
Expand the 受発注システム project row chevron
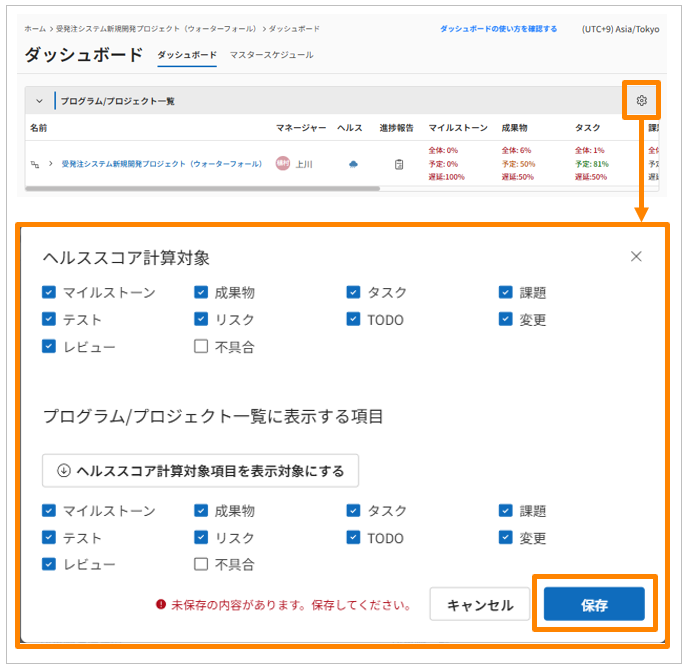click(50, 164)
